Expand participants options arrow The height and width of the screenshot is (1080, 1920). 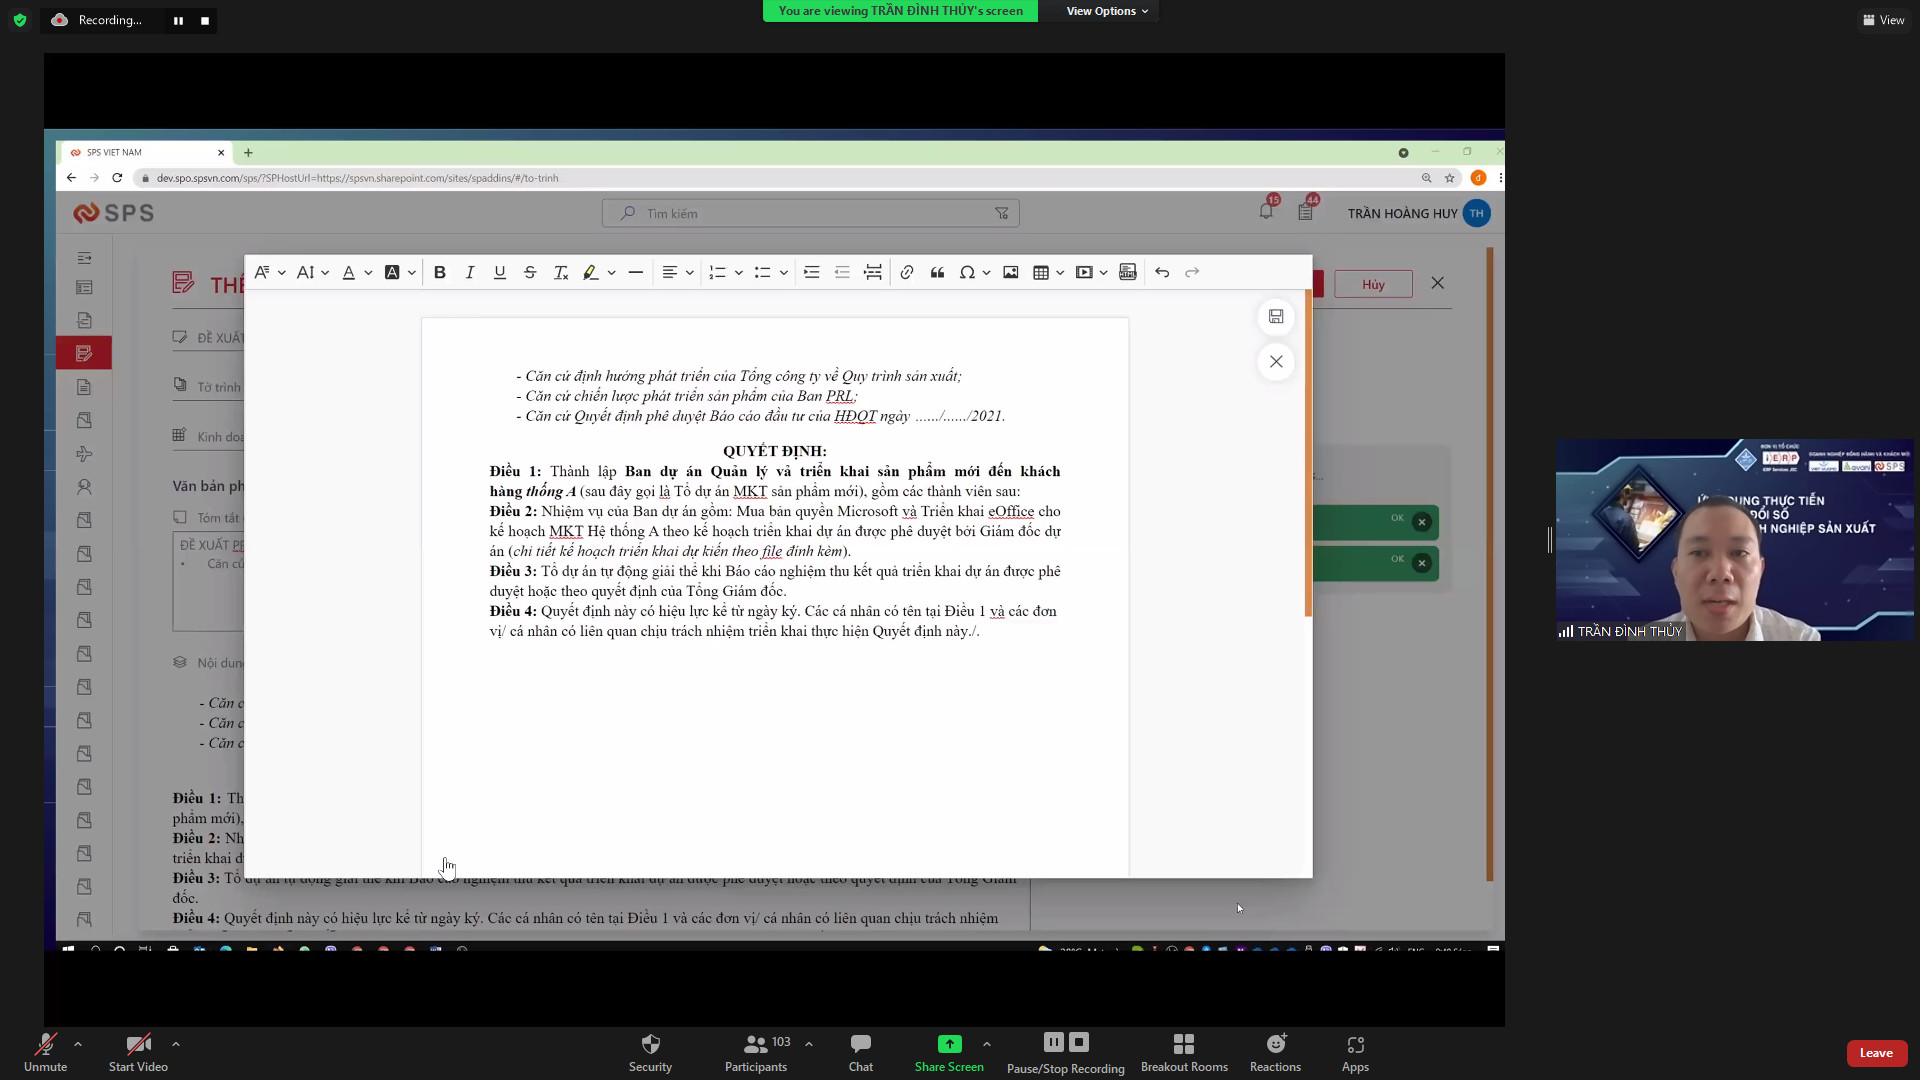[x=808, y=1043]
